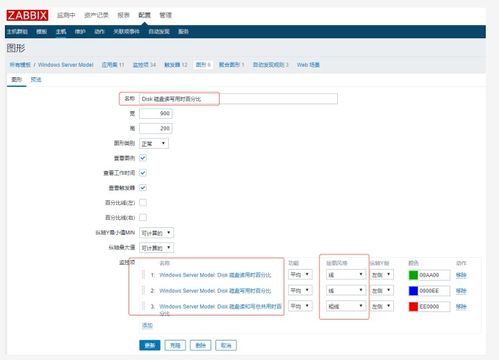The width and height of the screenshot is (499, 360).
Task: Open the 功能 dropdown in item row 1
Action: pos(300,275)
